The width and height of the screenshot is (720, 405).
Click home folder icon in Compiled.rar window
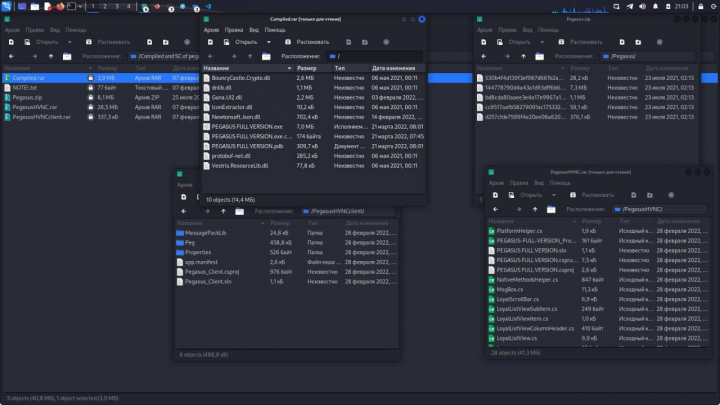(x=266, y=56)
